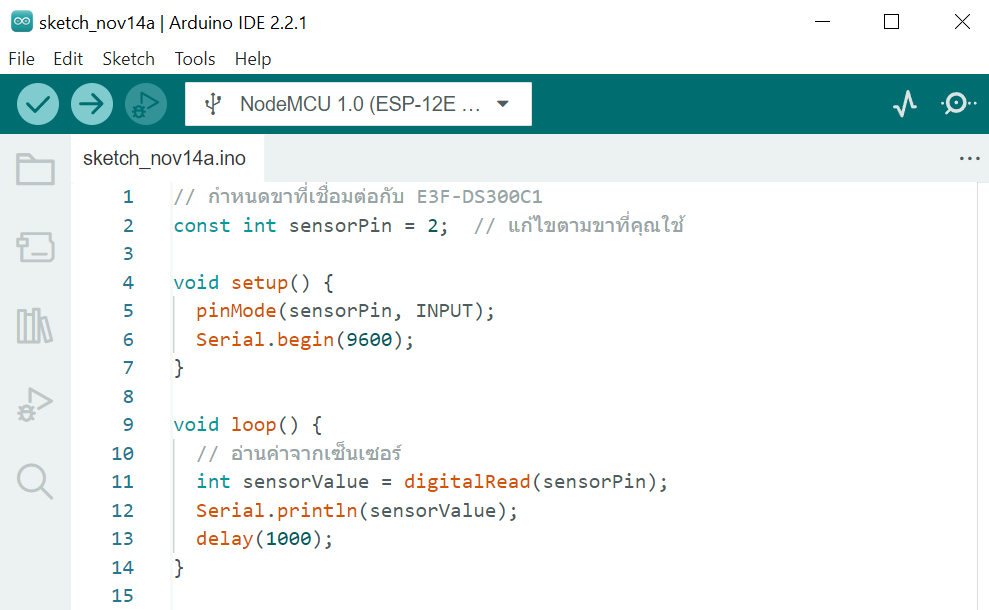The height and width of the screenshot is (610, 989).
Task: Click the E3F-DS300C1 text in the comment
Action: tap(479, 197)
